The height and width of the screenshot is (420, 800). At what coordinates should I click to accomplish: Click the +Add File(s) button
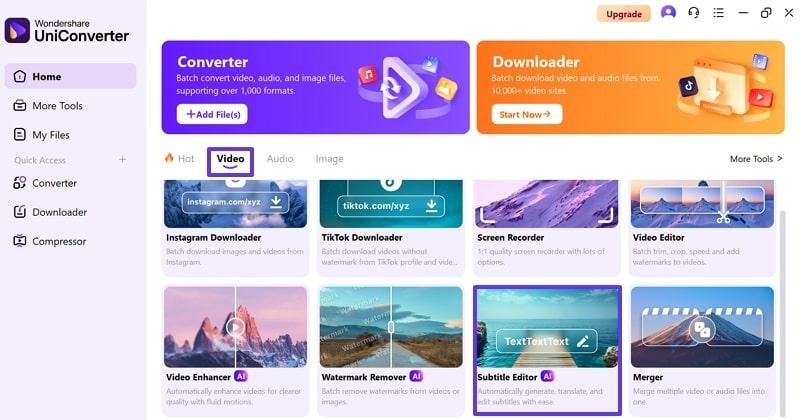pos(212,114)
